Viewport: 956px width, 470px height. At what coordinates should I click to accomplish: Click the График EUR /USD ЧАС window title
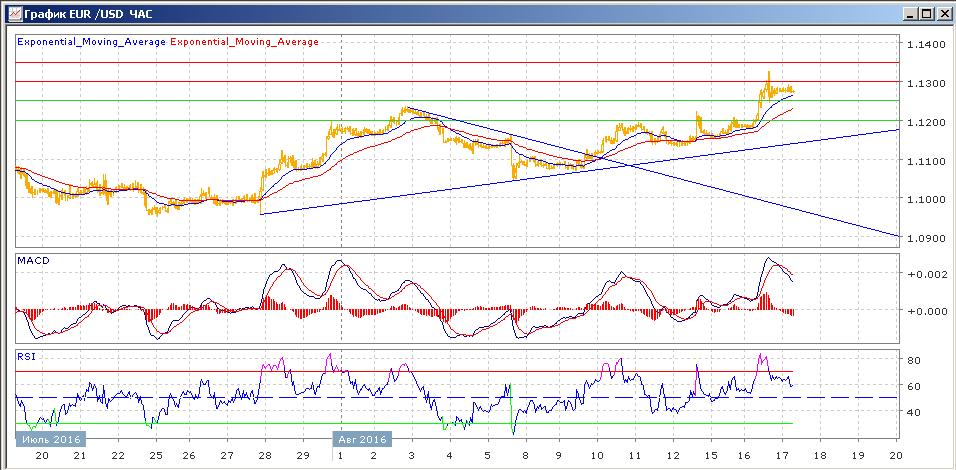pos(88,13)
